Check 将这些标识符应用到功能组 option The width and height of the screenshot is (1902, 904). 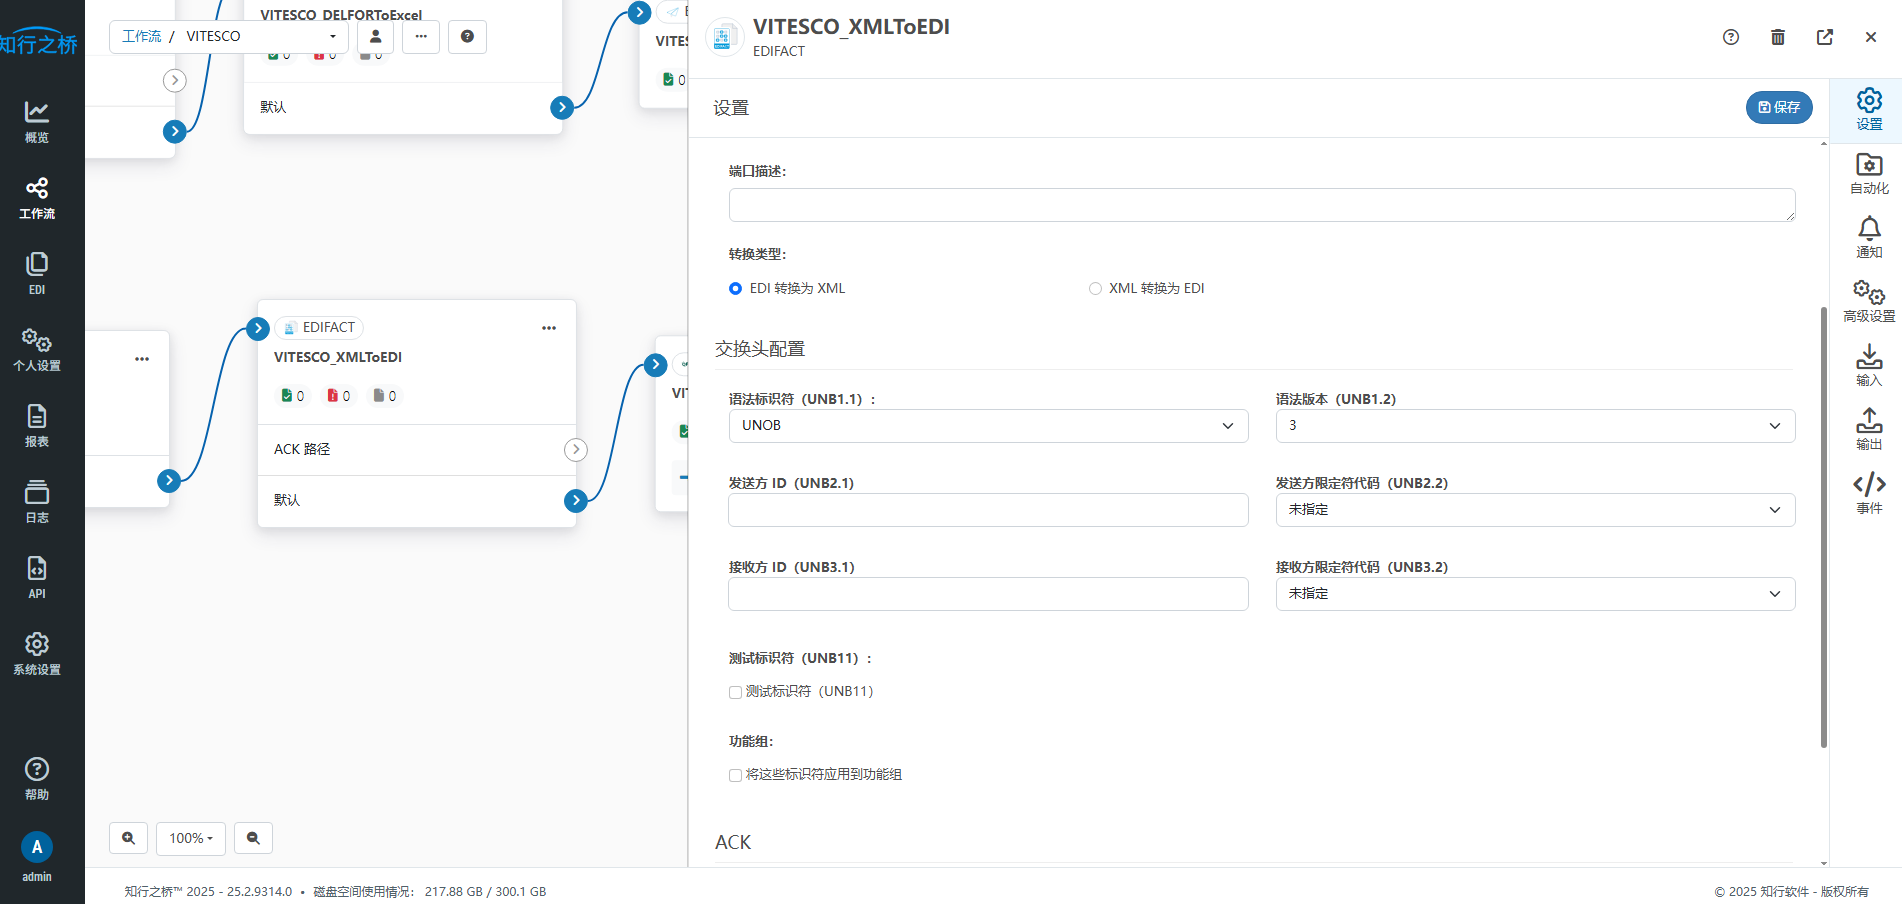tap(735, 775)
